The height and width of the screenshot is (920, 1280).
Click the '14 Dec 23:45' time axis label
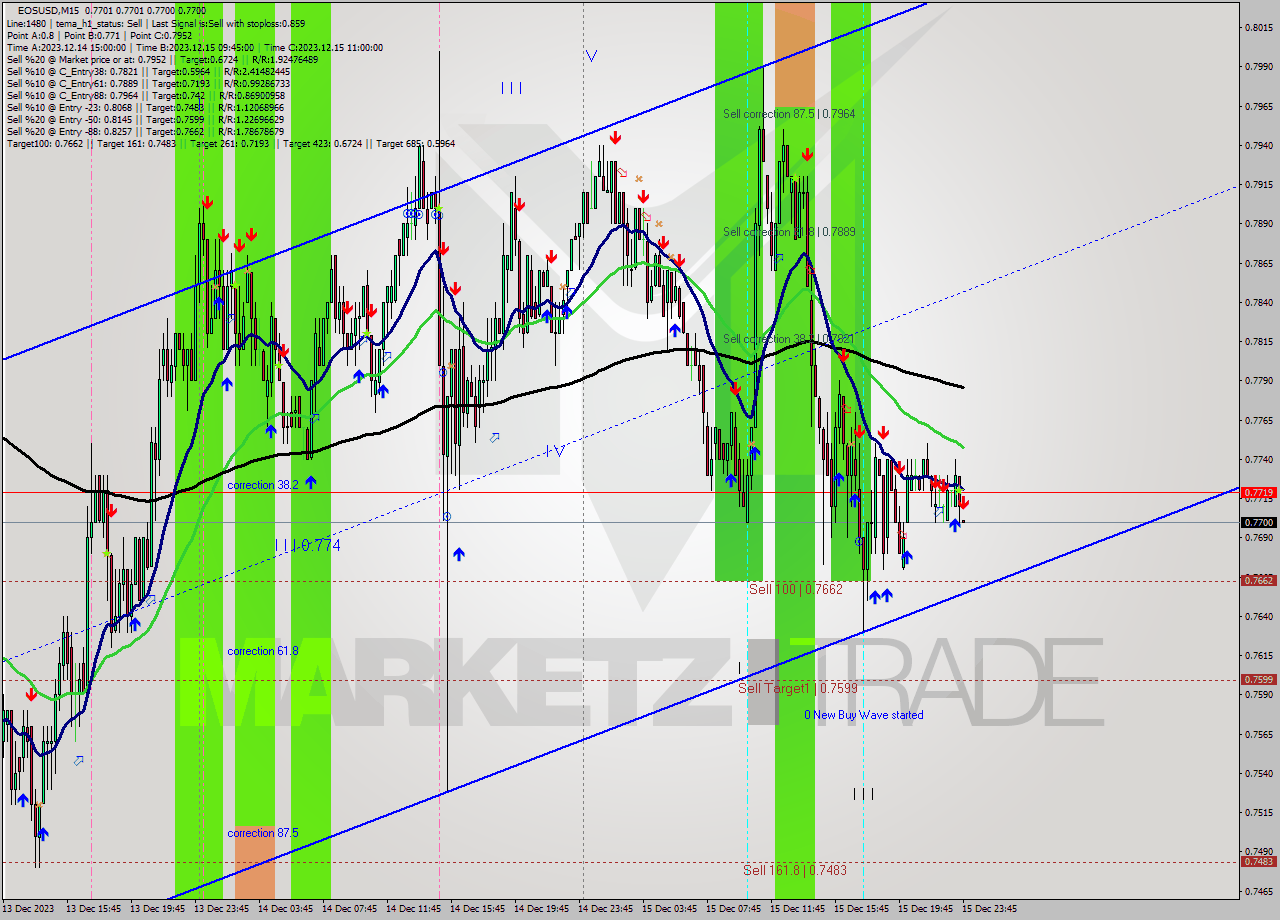[605, 909]
